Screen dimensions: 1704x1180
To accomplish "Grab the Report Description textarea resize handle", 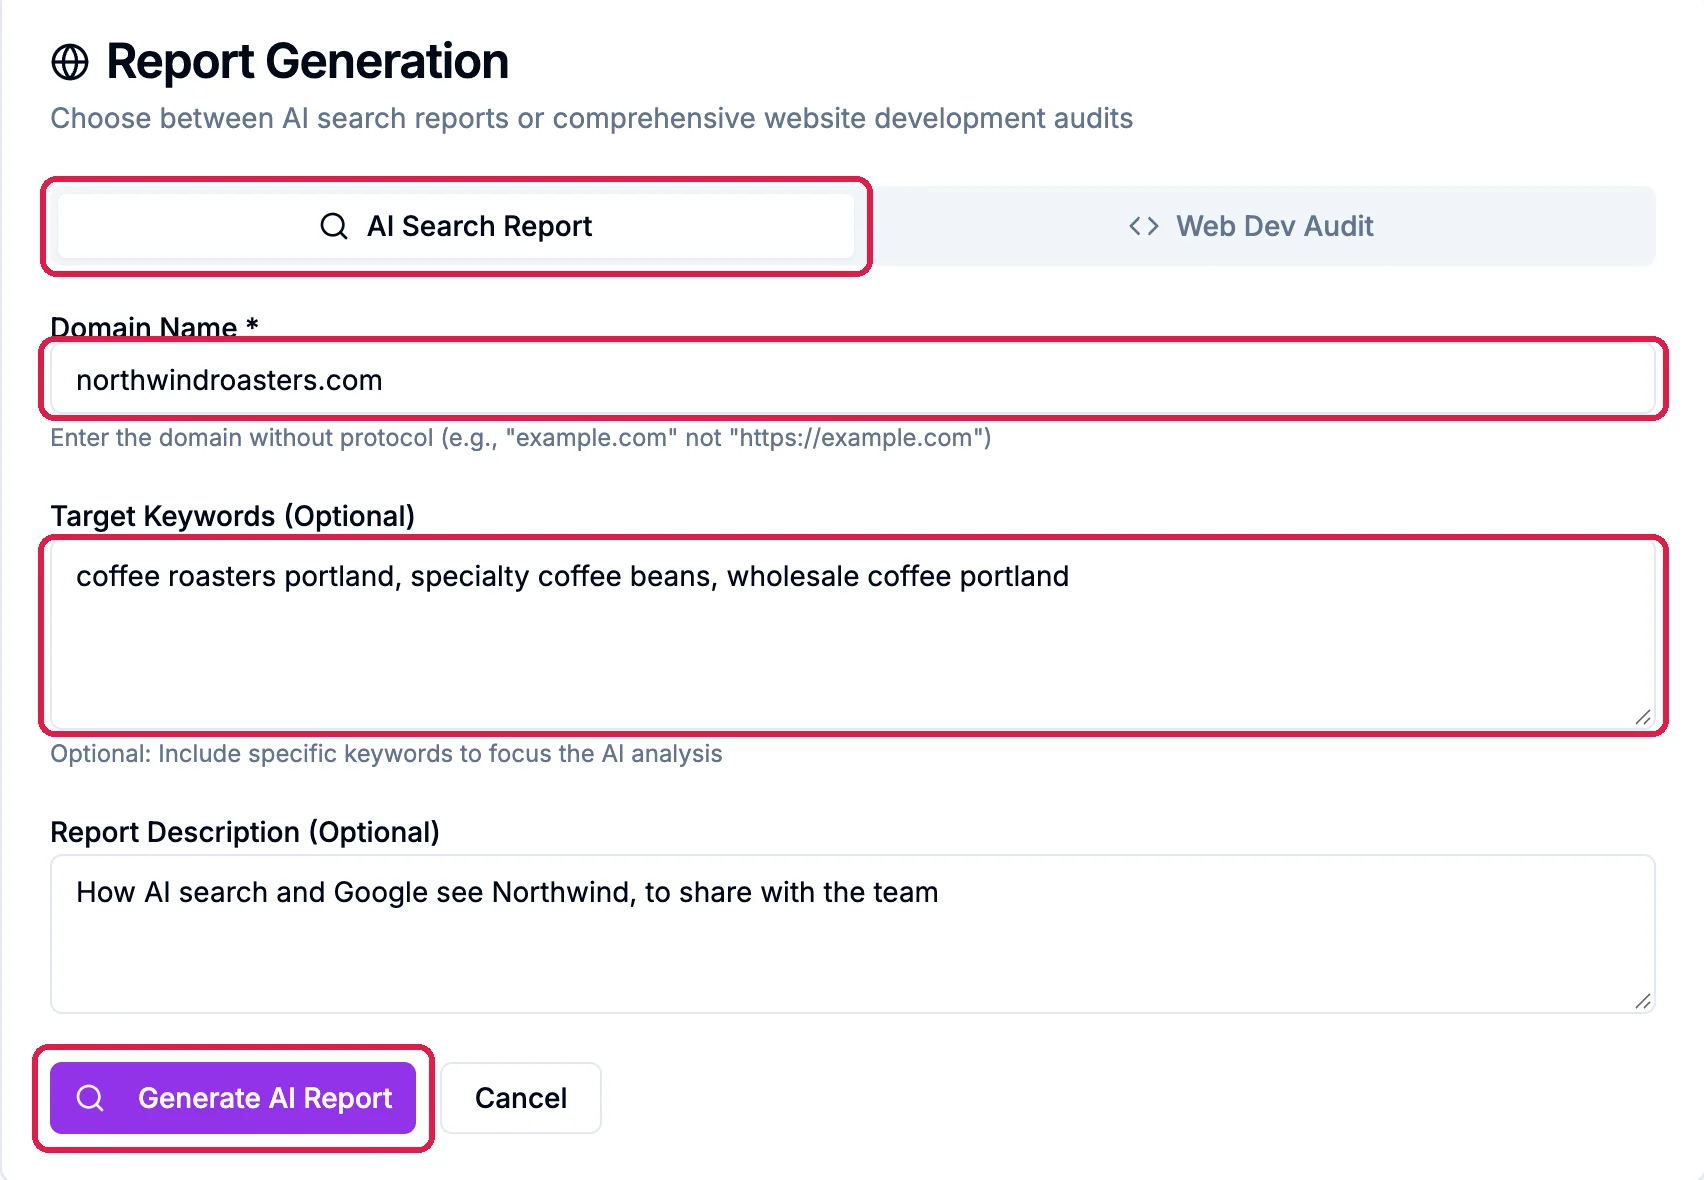I will 1643,1001.
